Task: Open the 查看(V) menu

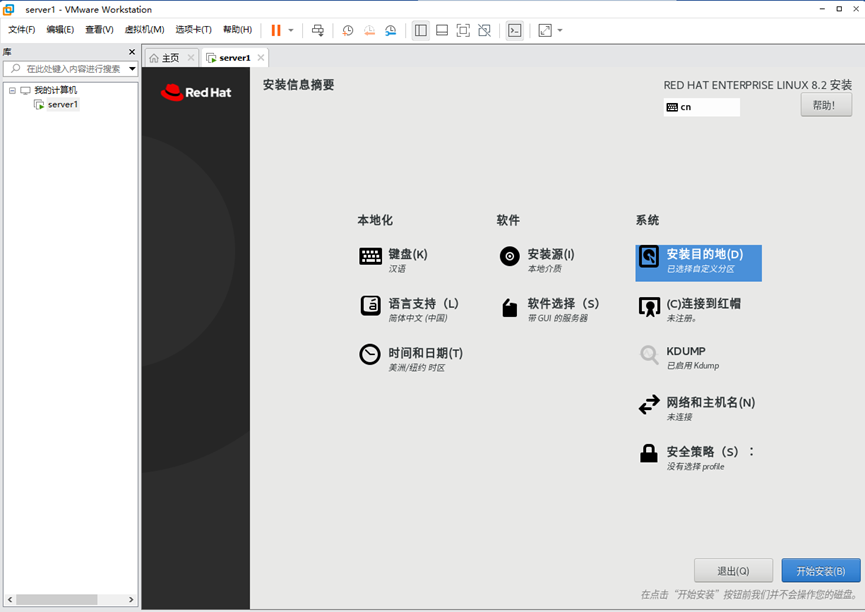Action: (99, 30)
